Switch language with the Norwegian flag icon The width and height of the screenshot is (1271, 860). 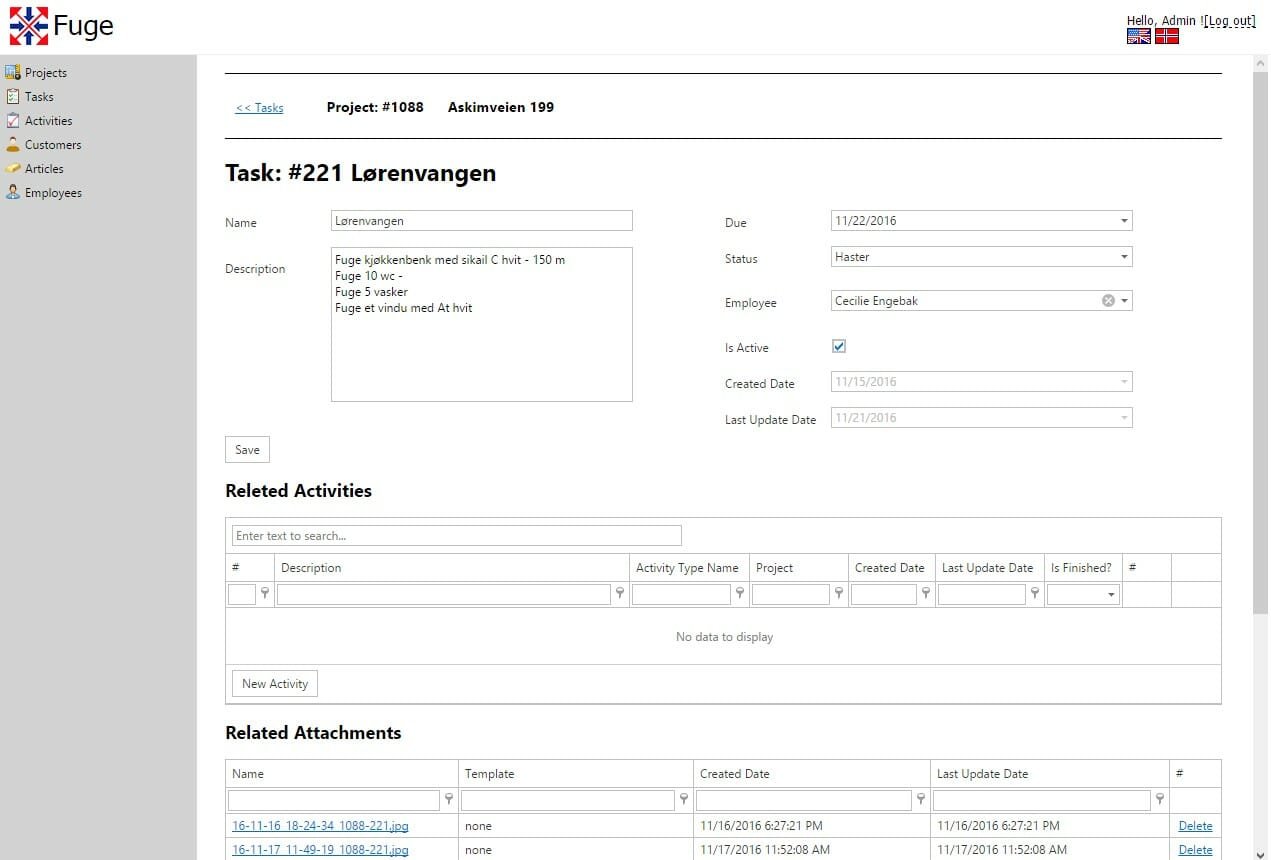(1166, 36)
